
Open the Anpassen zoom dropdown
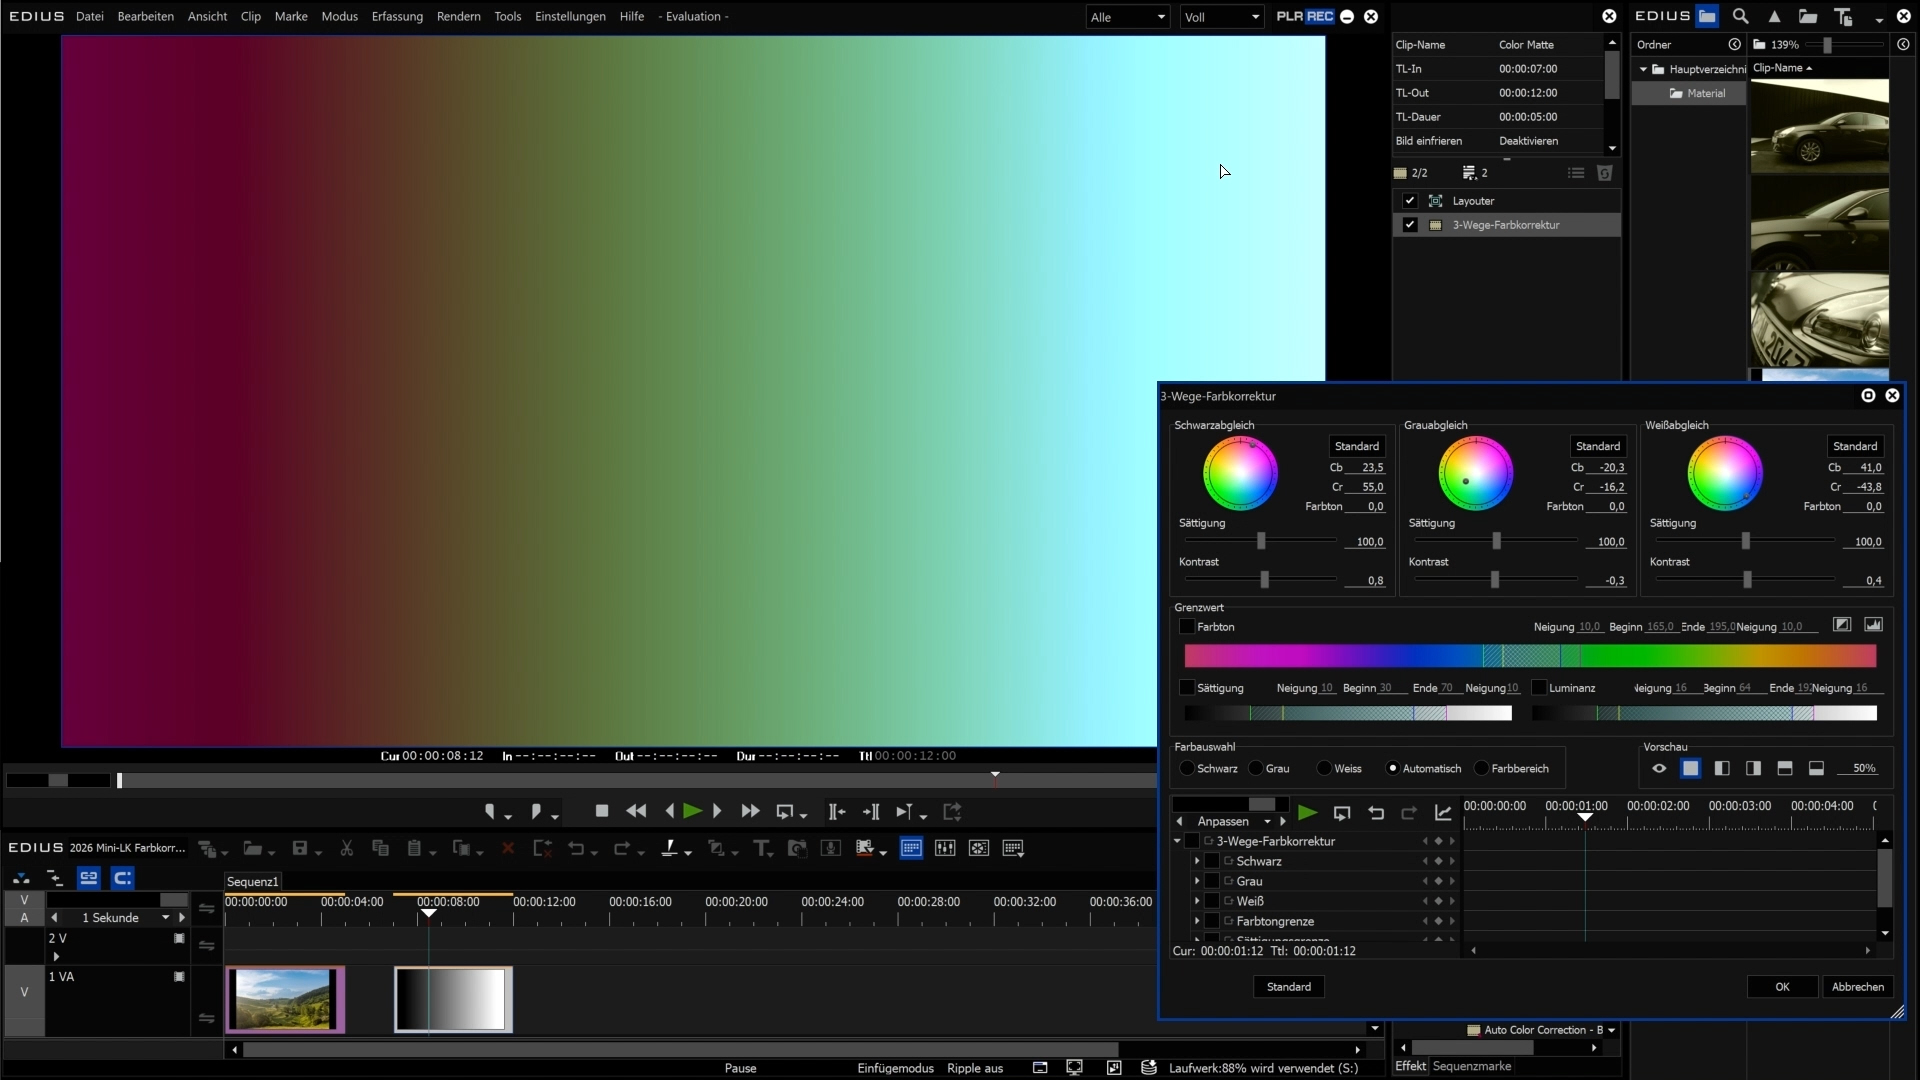click(1267, 821)
